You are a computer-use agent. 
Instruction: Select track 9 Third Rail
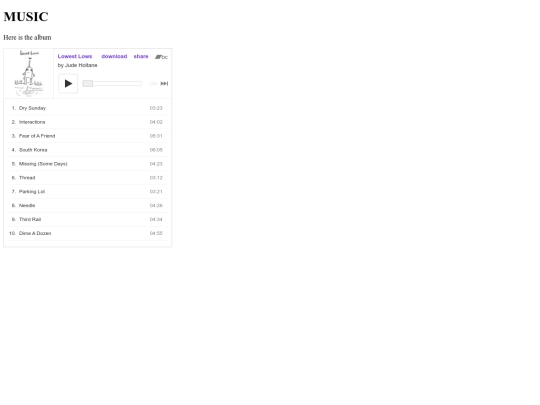pos(88,219)
